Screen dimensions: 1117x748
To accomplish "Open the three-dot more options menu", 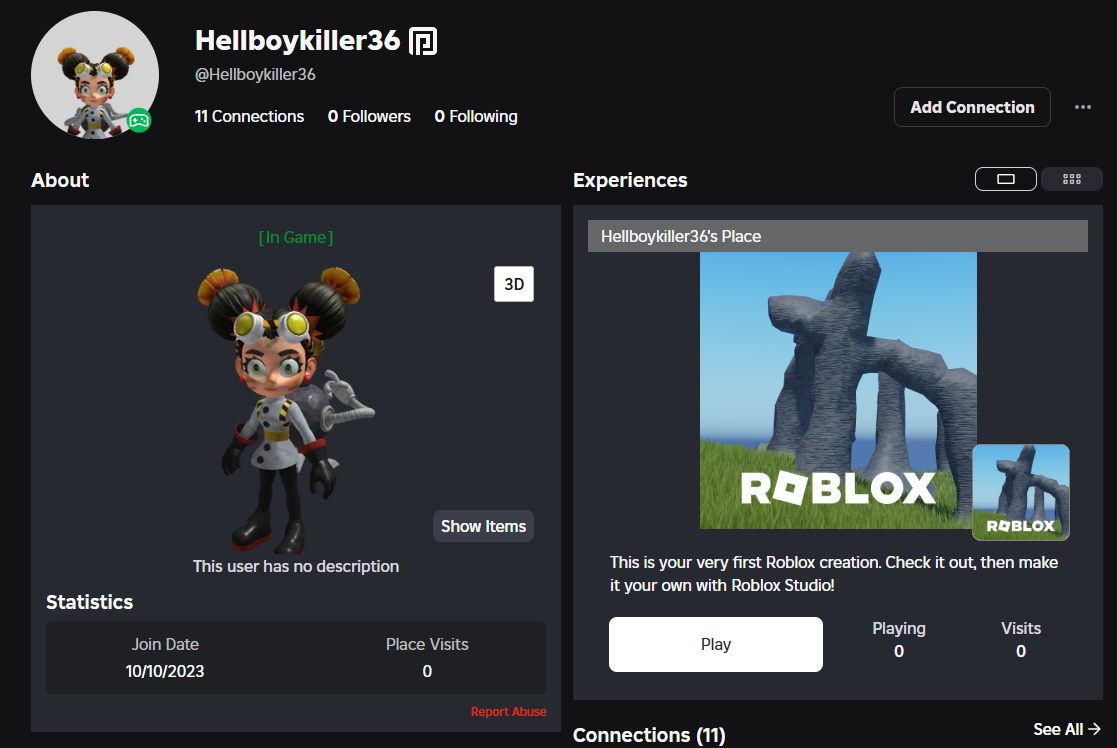I will click(x=1083, y=107).
